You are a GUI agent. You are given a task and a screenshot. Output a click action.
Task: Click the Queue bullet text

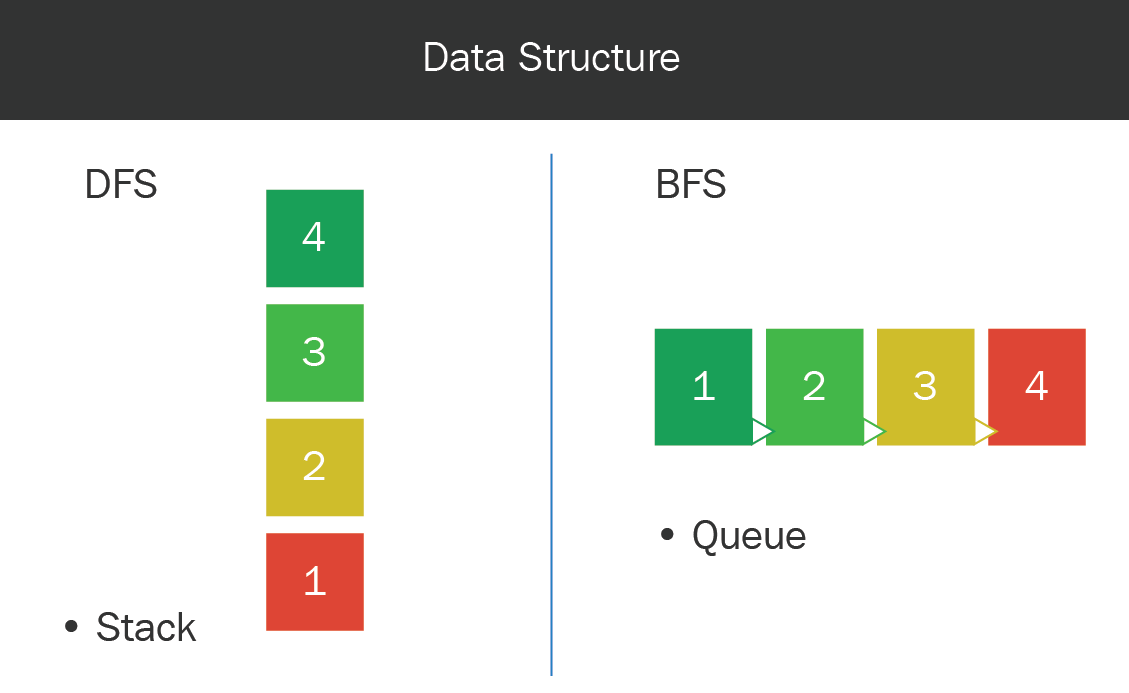click(x=750, y=536)
